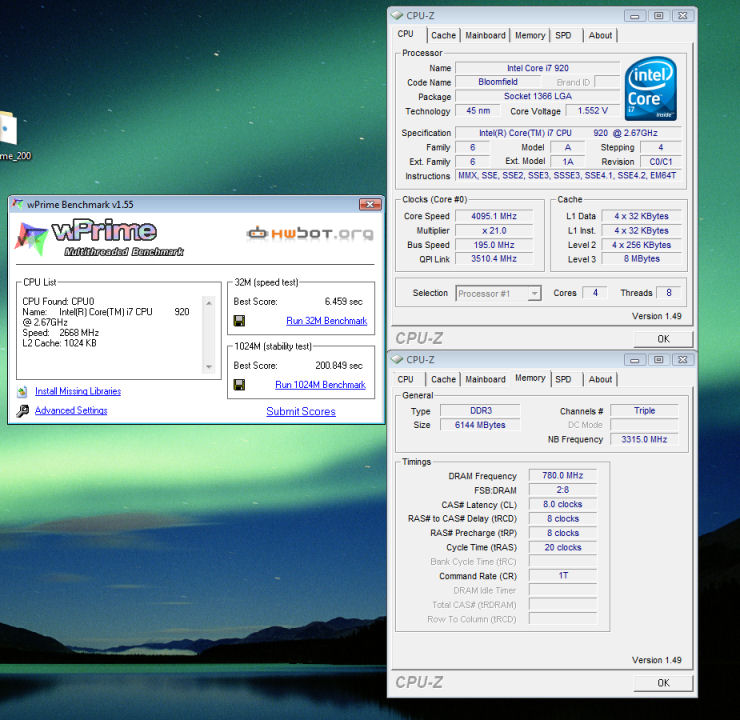Minimize the bottom CPU-Z window

635,360
